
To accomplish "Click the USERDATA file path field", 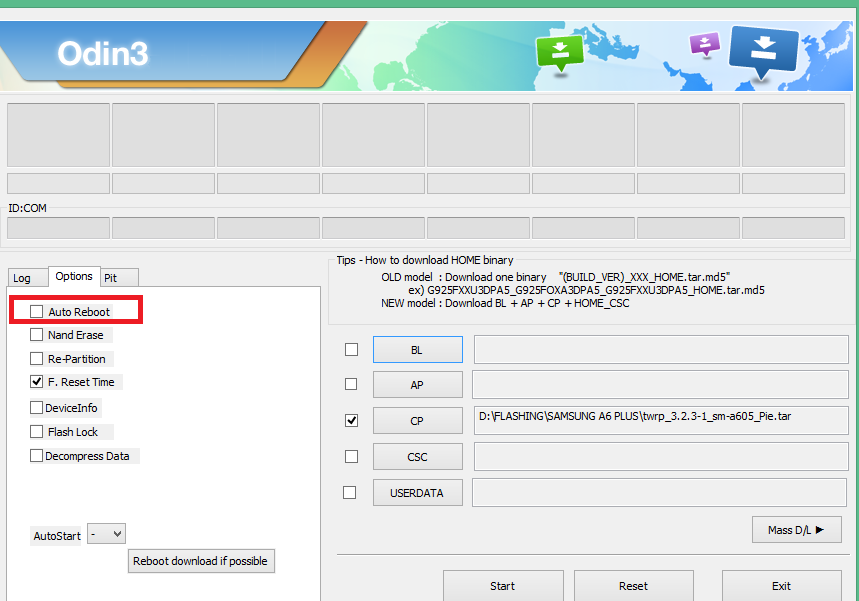I will [659, 493].
